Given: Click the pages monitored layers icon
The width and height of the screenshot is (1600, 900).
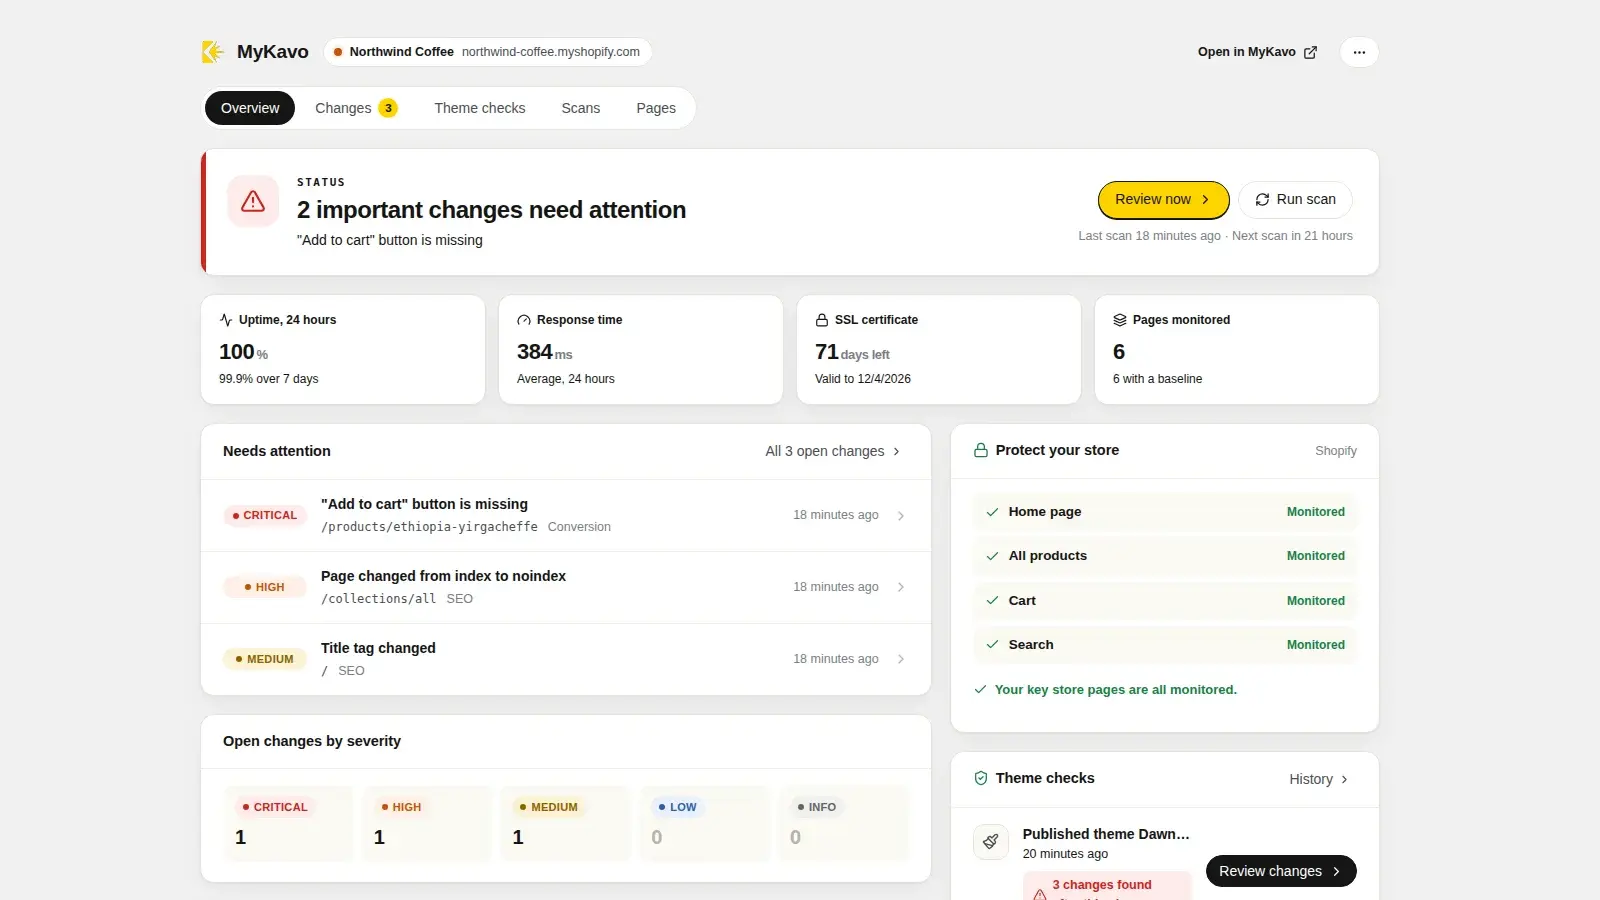Looking at the screenshot, I should (x=1120, y=320).
